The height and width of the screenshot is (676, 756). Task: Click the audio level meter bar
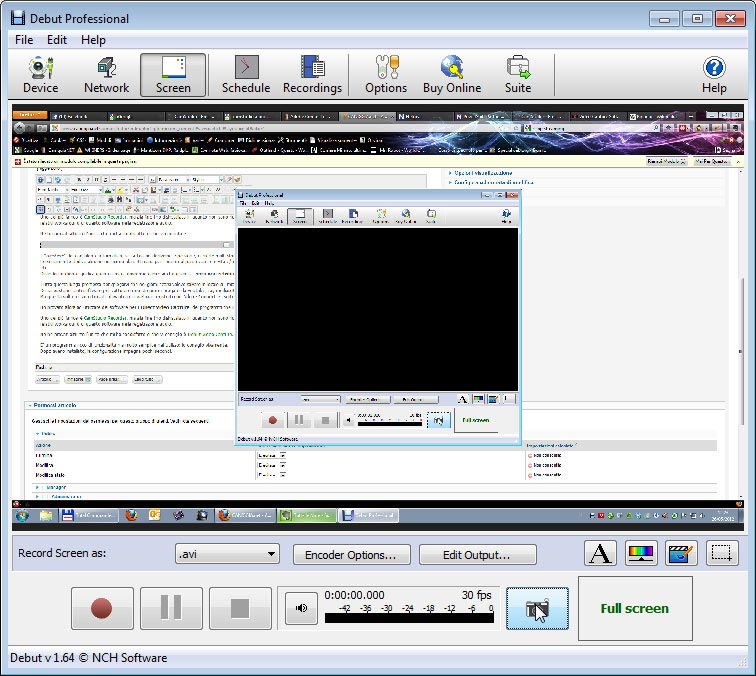409,618
